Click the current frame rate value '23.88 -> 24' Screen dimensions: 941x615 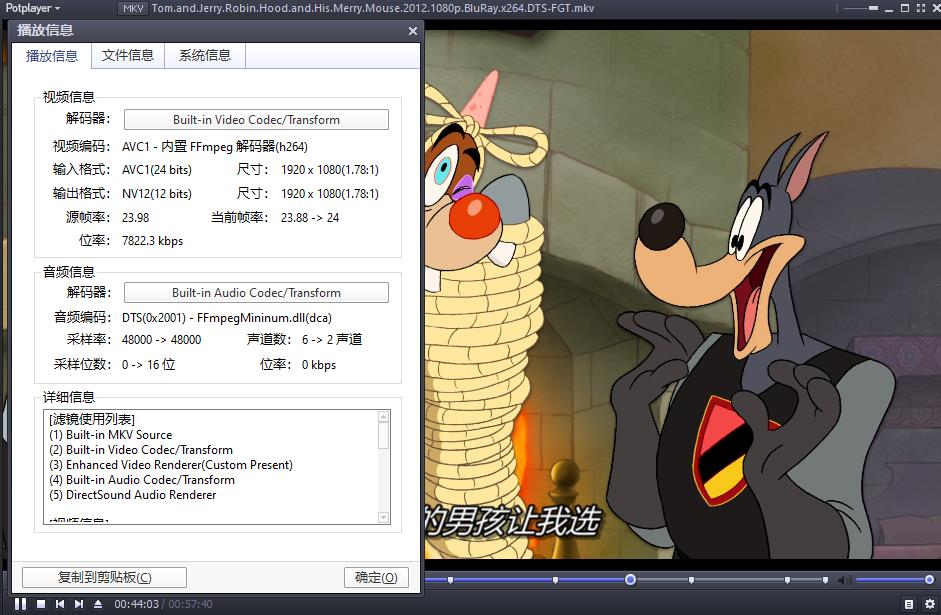click(310, 218)
